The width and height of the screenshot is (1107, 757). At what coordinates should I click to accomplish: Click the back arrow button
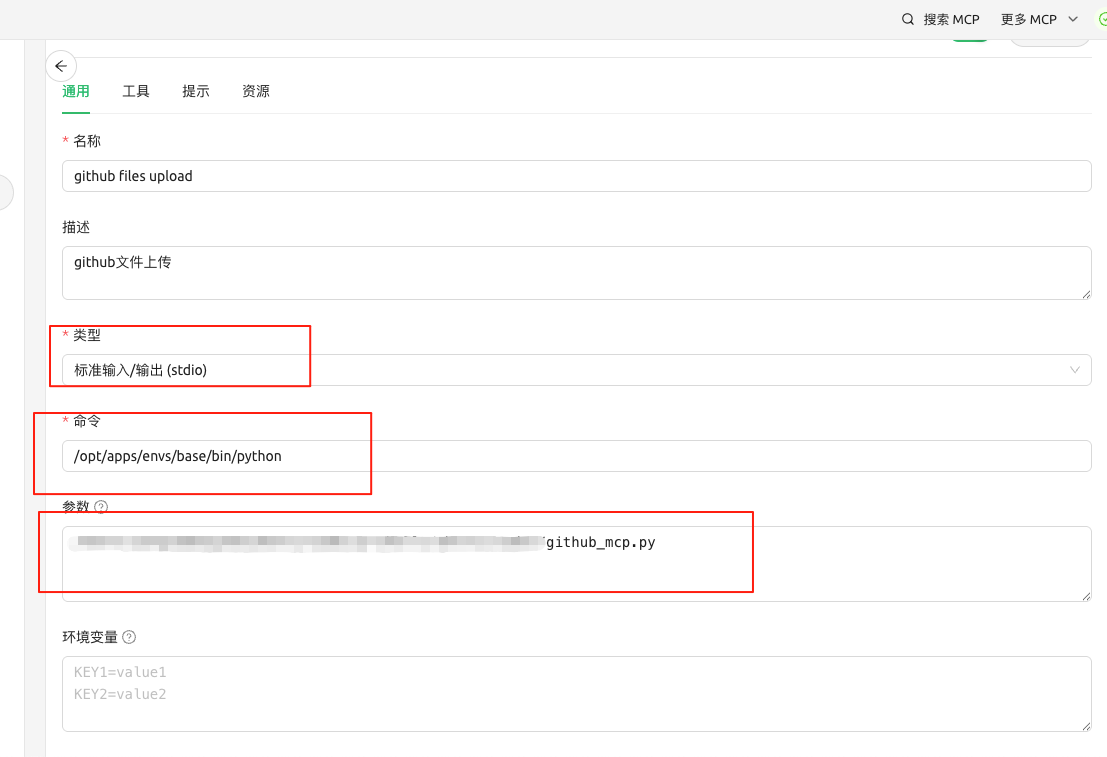(x=61, y=66)
